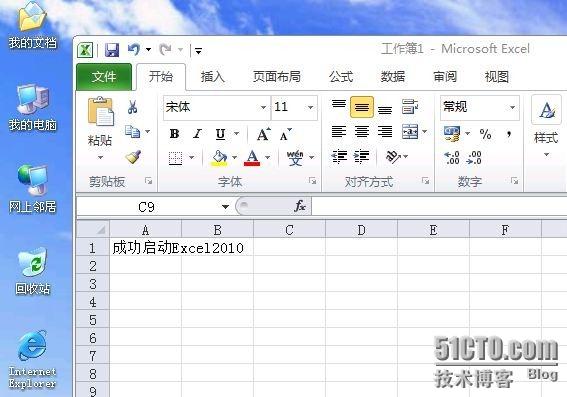The image size is (567, 397).
Task: Cut selection with the scissors icon
Action: (132, 107)
